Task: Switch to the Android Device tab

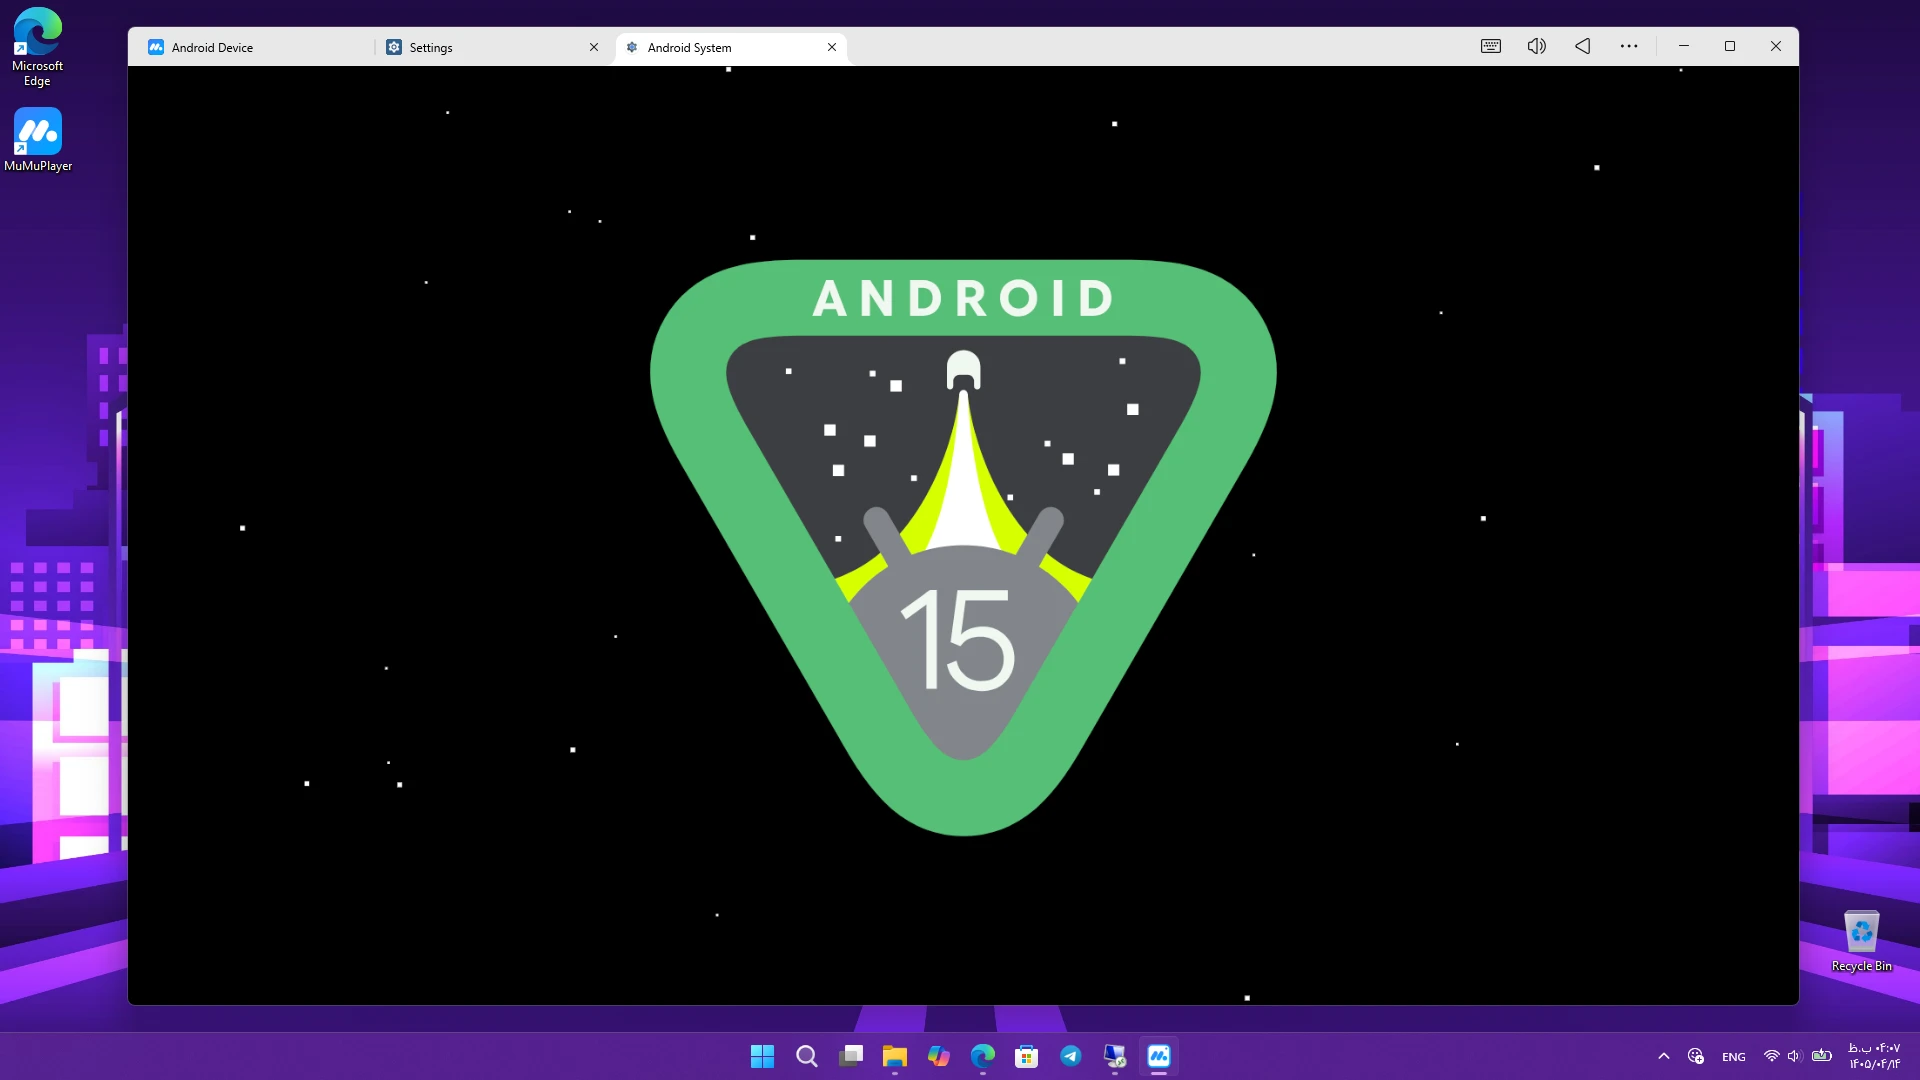Action: pos(212,47)
